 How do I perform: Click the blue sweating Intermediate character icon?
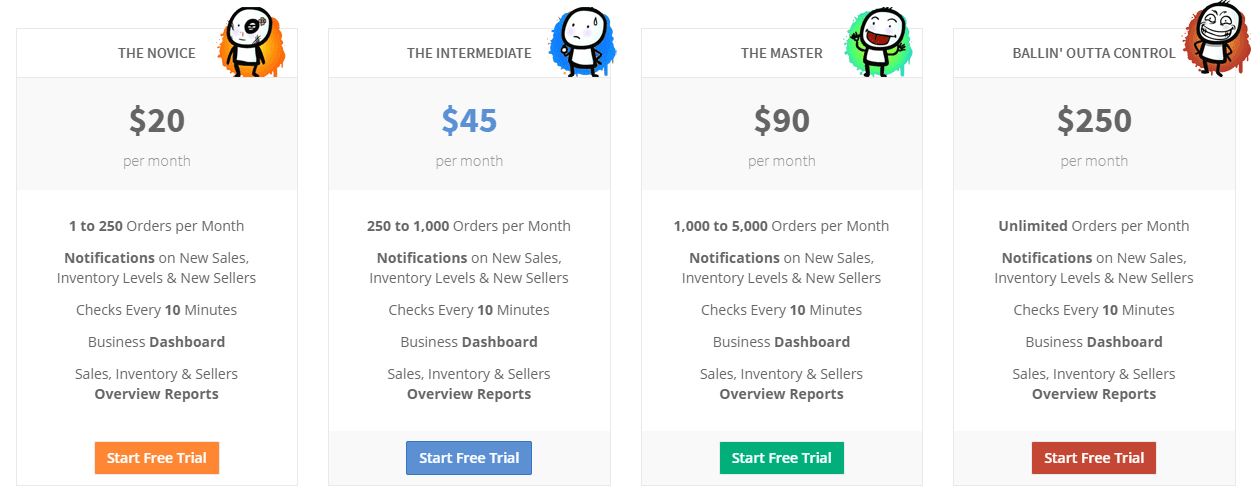point(582,42)
